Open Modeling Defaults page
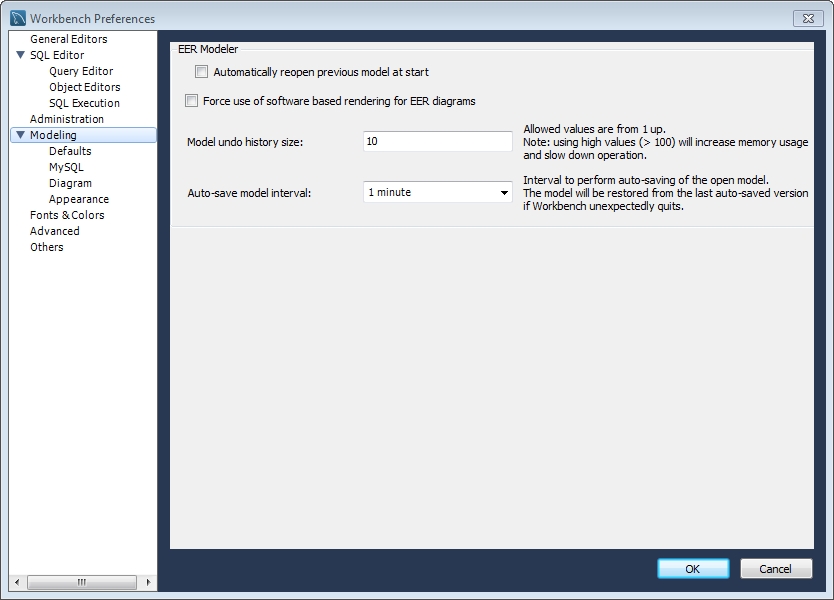Screen dimensions: 834x600 70,151
